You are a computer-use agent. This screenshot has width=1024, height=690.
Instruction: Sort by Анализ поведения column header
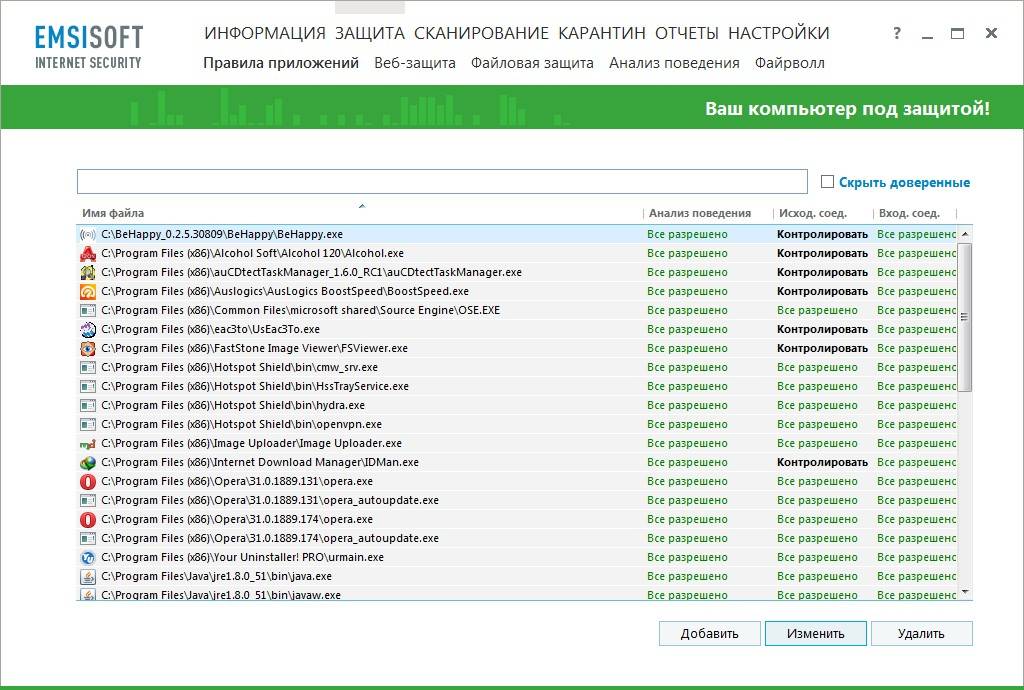(x=699, y=213)
